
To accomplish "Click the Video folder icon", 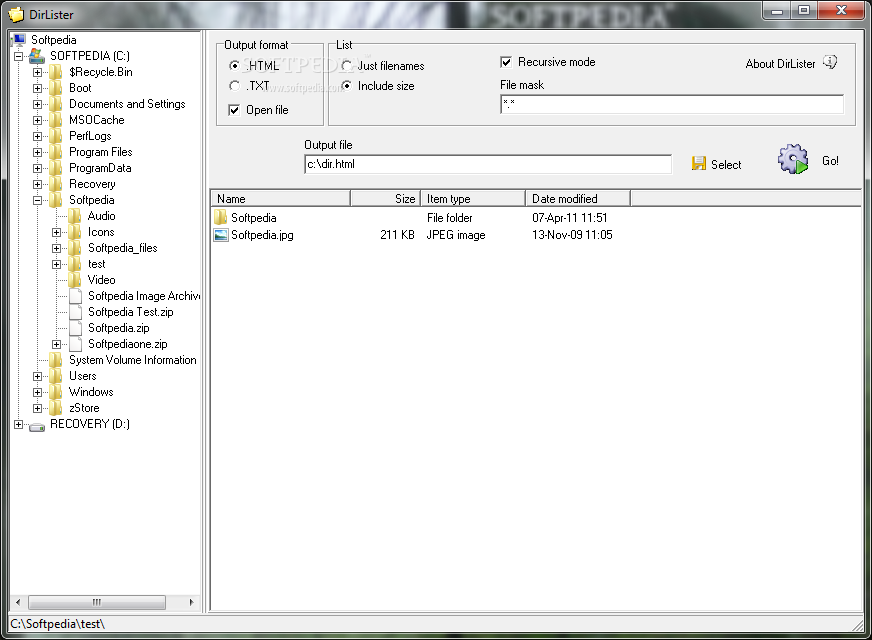I will tap(75, 280).
